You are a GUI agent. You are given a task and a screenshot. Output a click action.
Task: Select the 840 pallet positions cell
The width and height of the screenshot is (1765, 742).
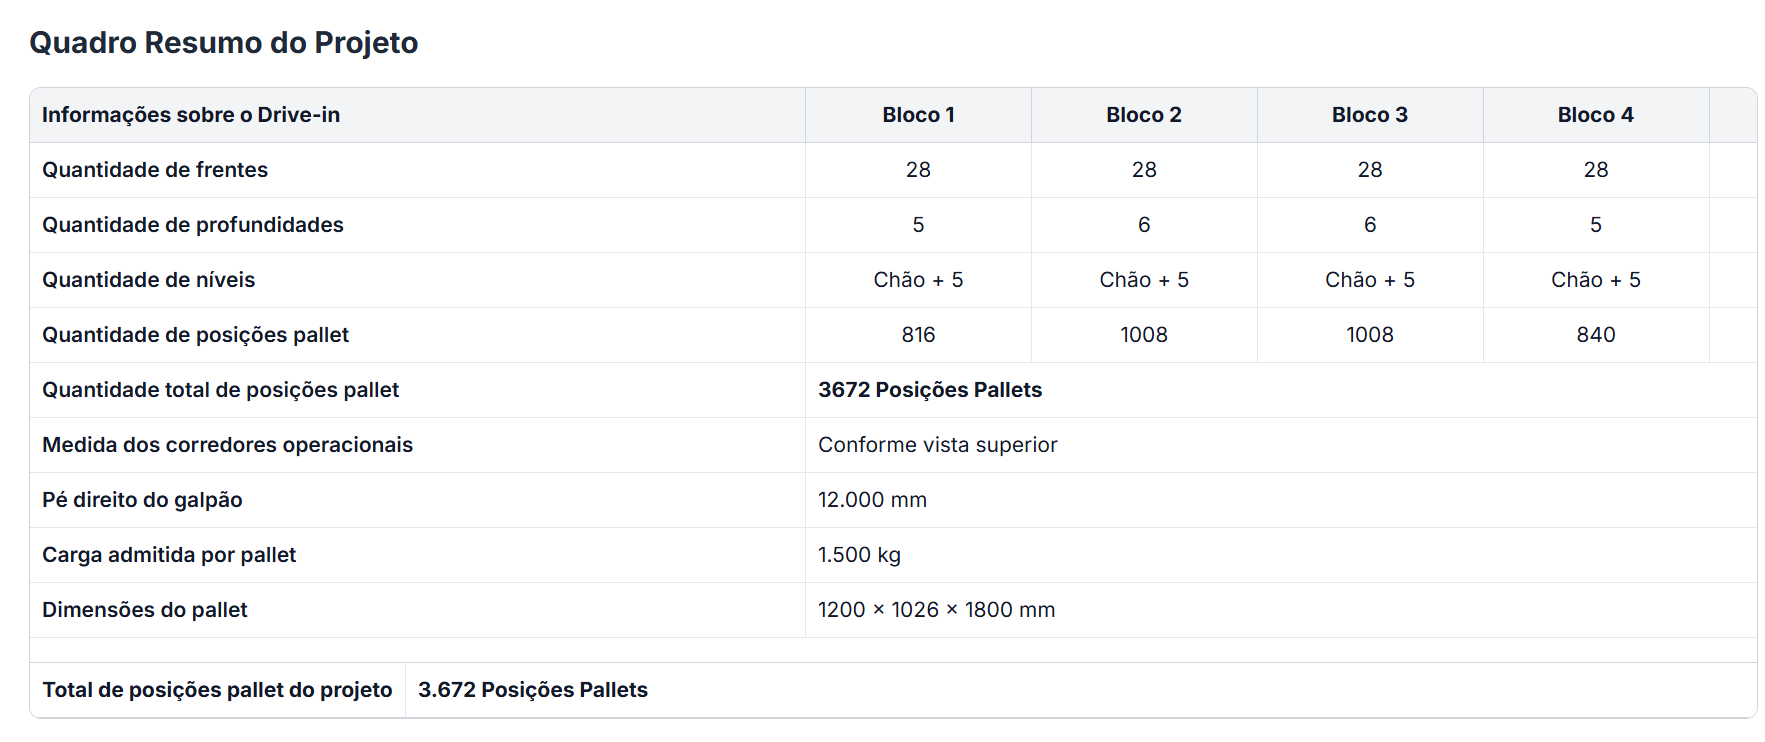[1595, 335]
